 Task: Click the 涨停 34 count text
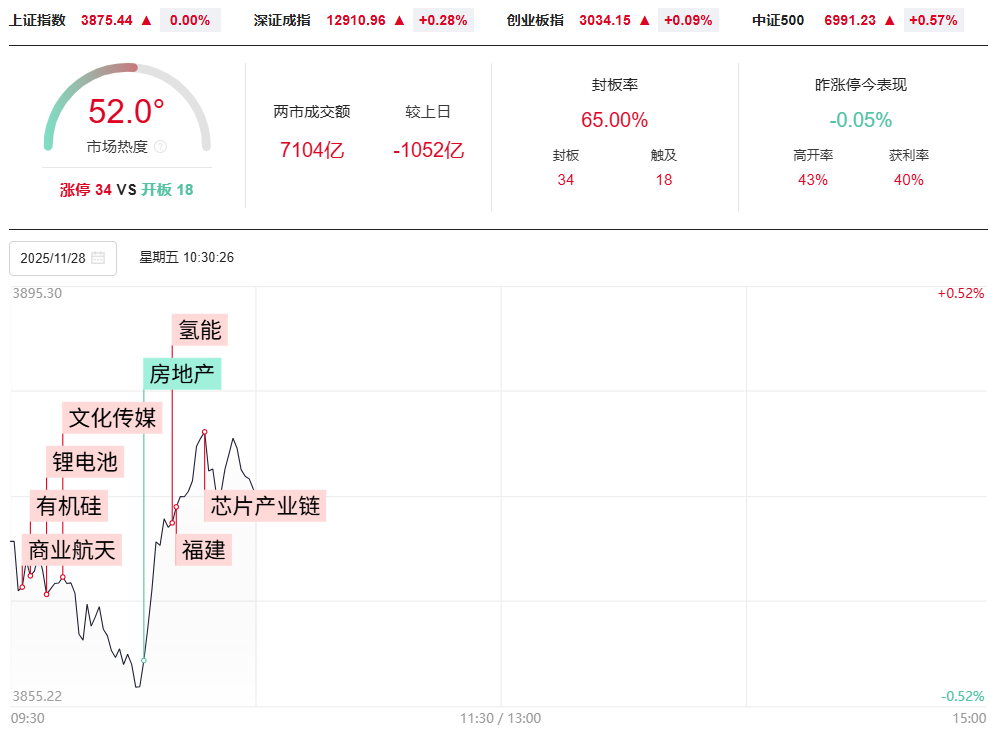pyautogui.click(x=86, y=190)
